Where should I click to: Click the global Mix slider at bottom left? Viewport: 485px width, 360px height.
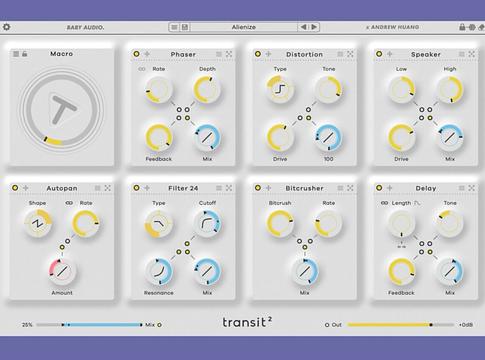[89, 324]
